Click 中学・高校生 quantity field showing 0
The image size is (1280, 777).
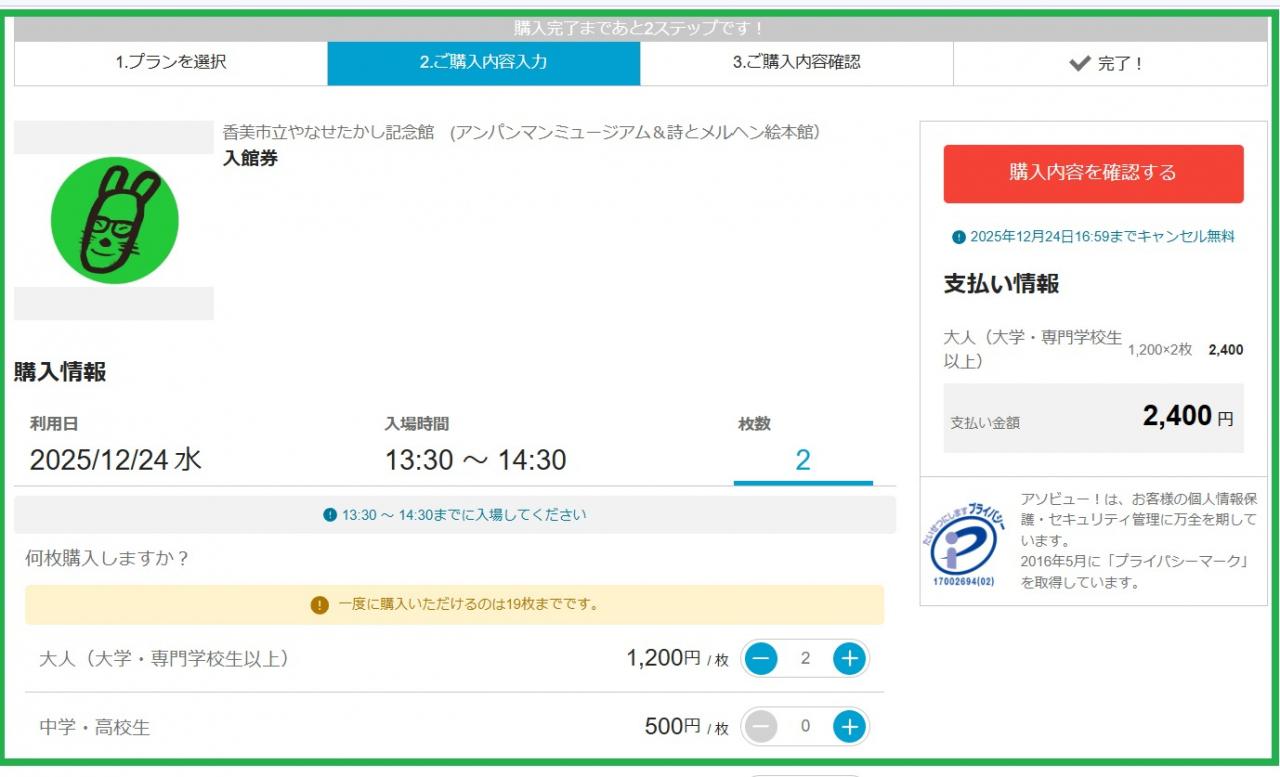click(805, 727)
